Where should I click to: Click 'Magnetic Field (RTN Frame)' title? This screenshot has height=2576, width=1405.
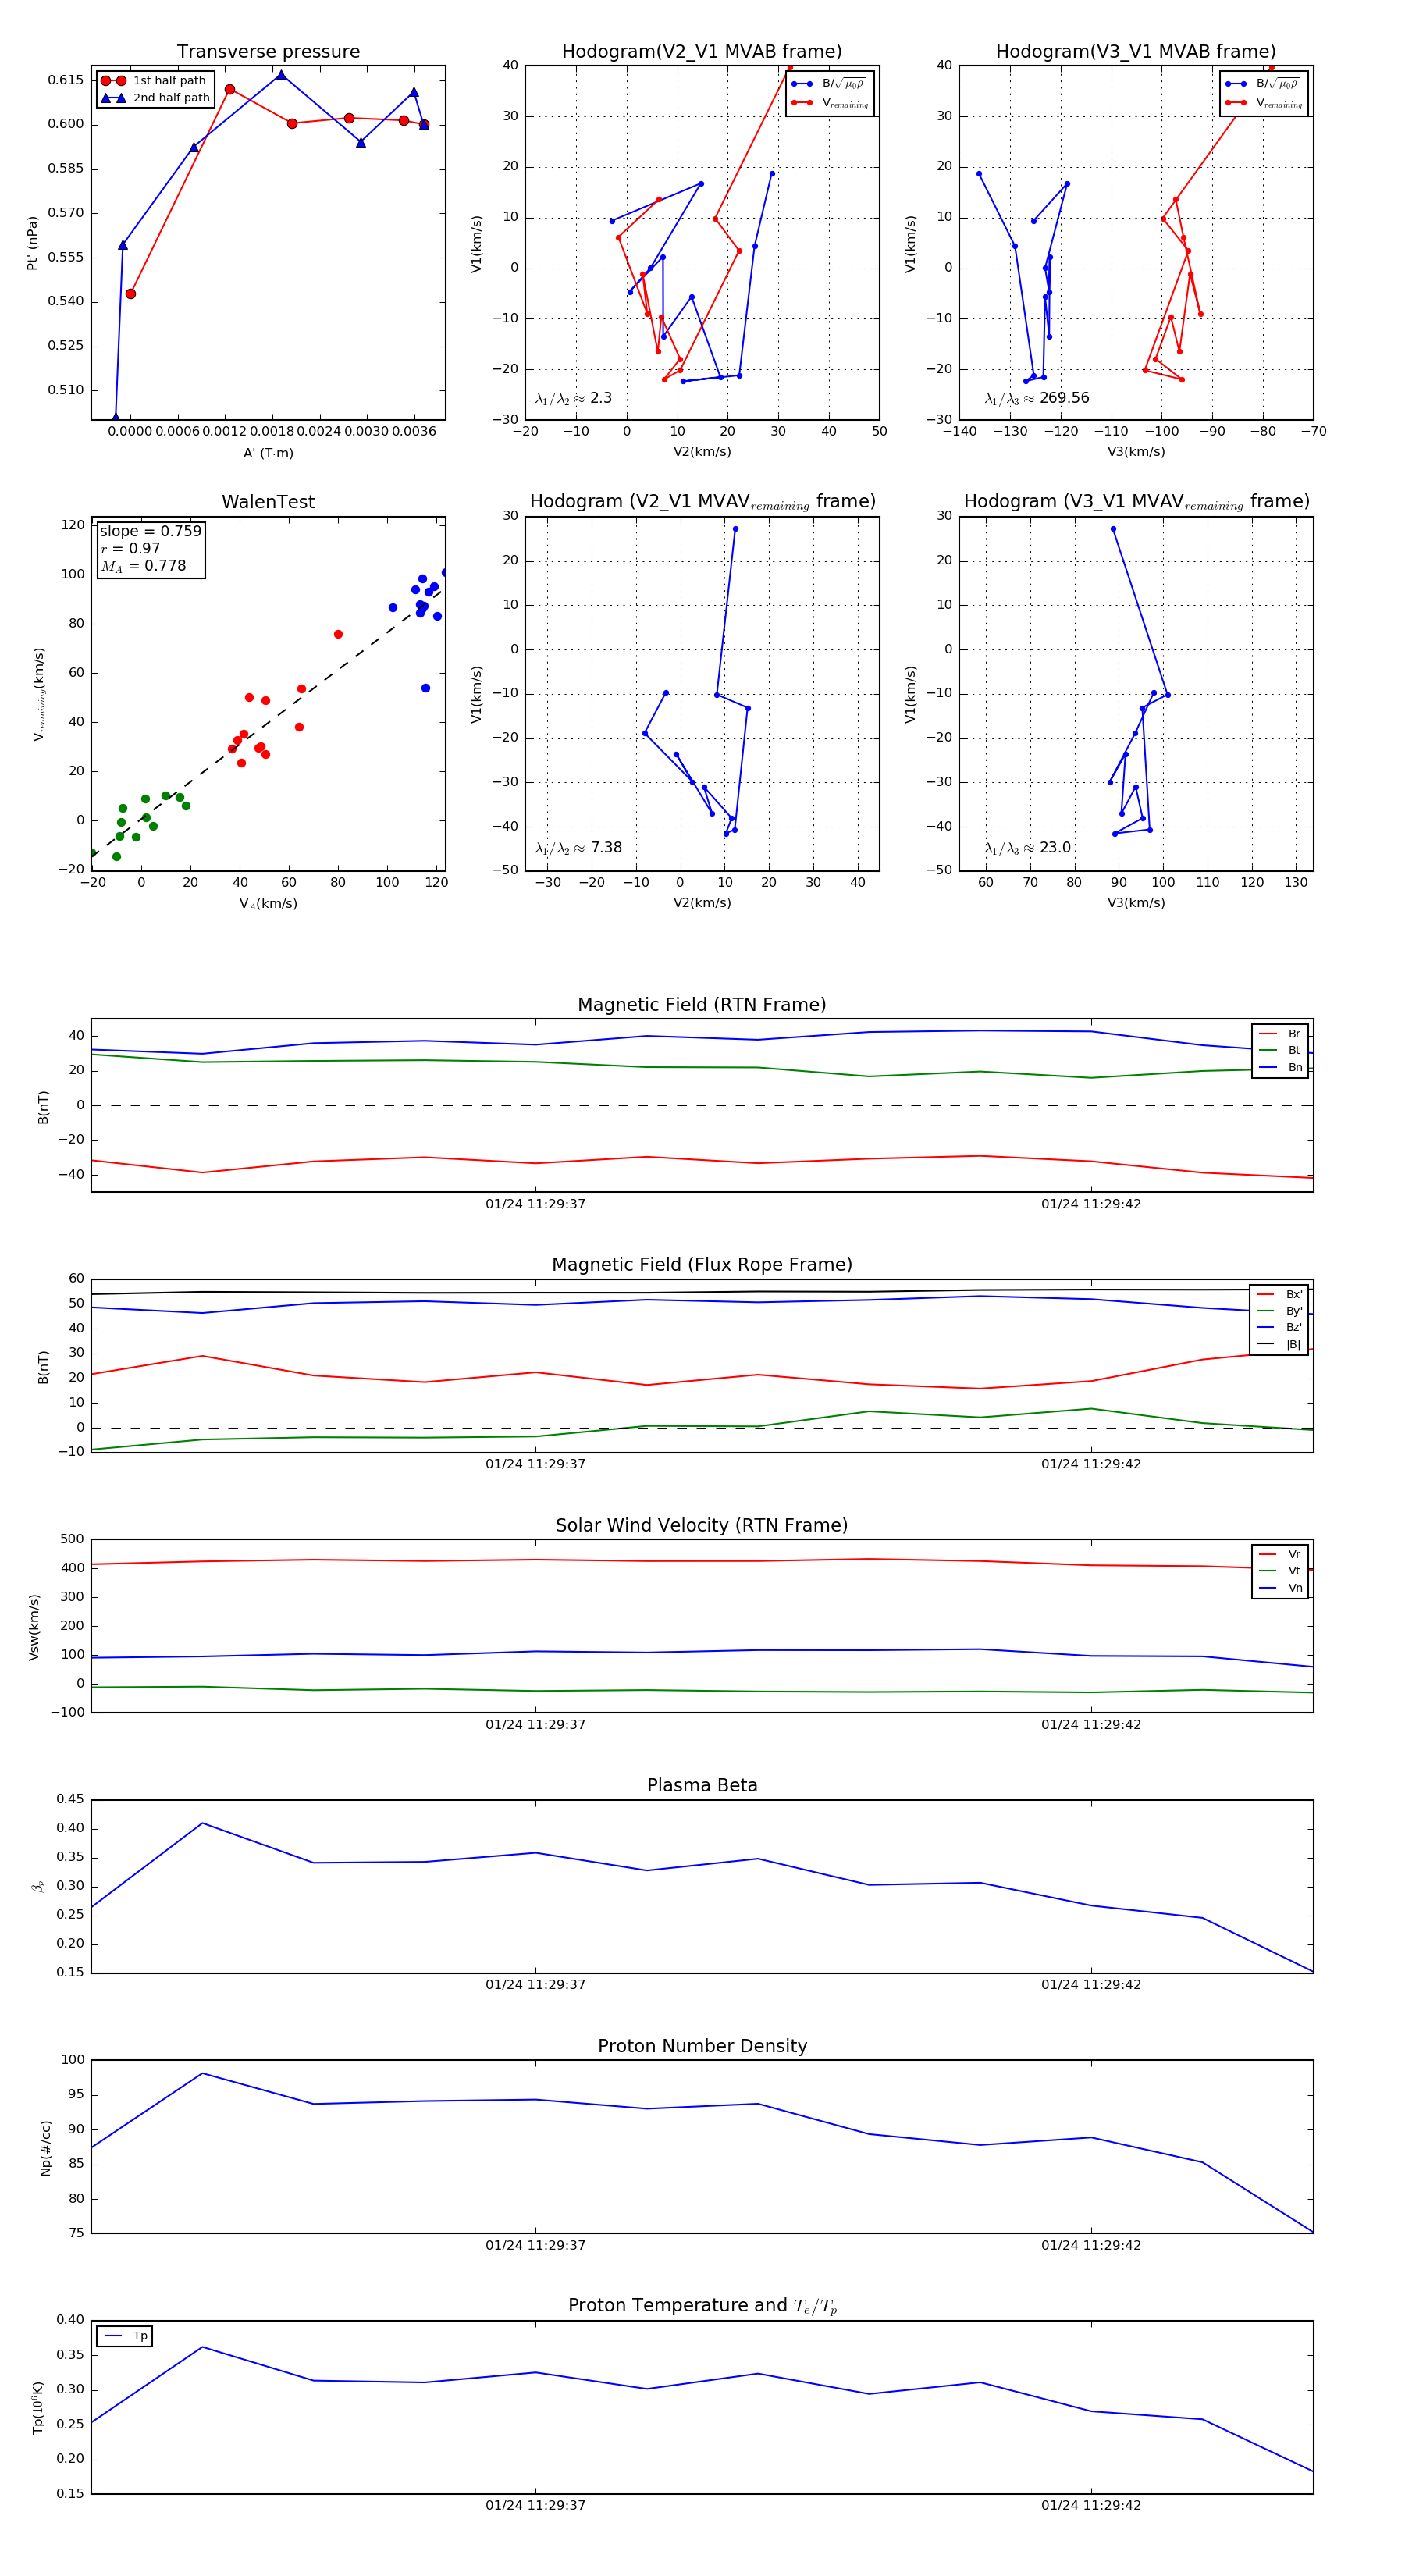click(x=702, y=1005)
